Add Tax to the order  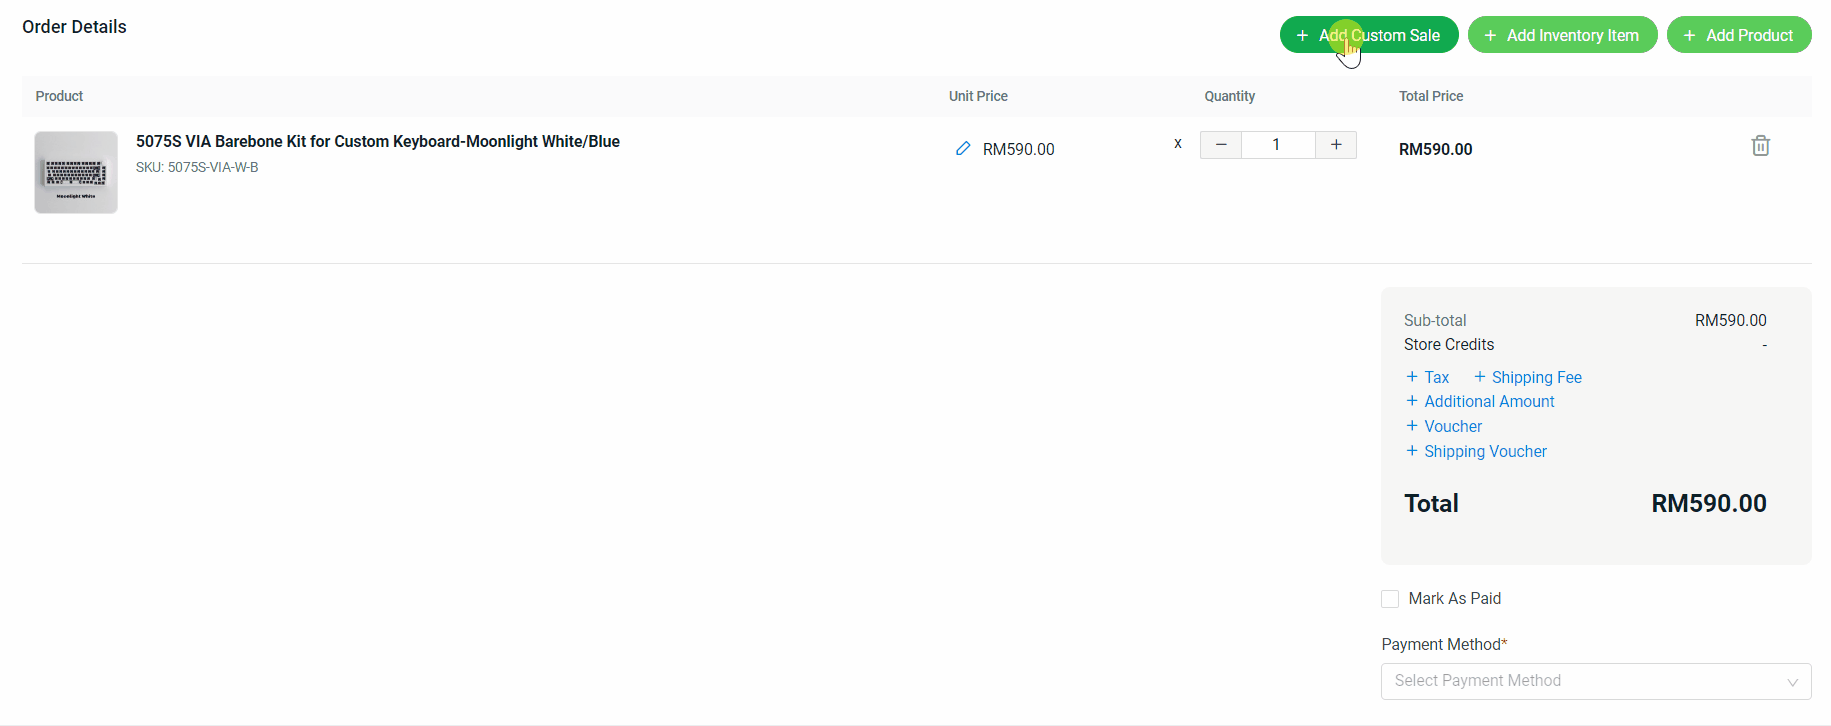[1436, 377]
